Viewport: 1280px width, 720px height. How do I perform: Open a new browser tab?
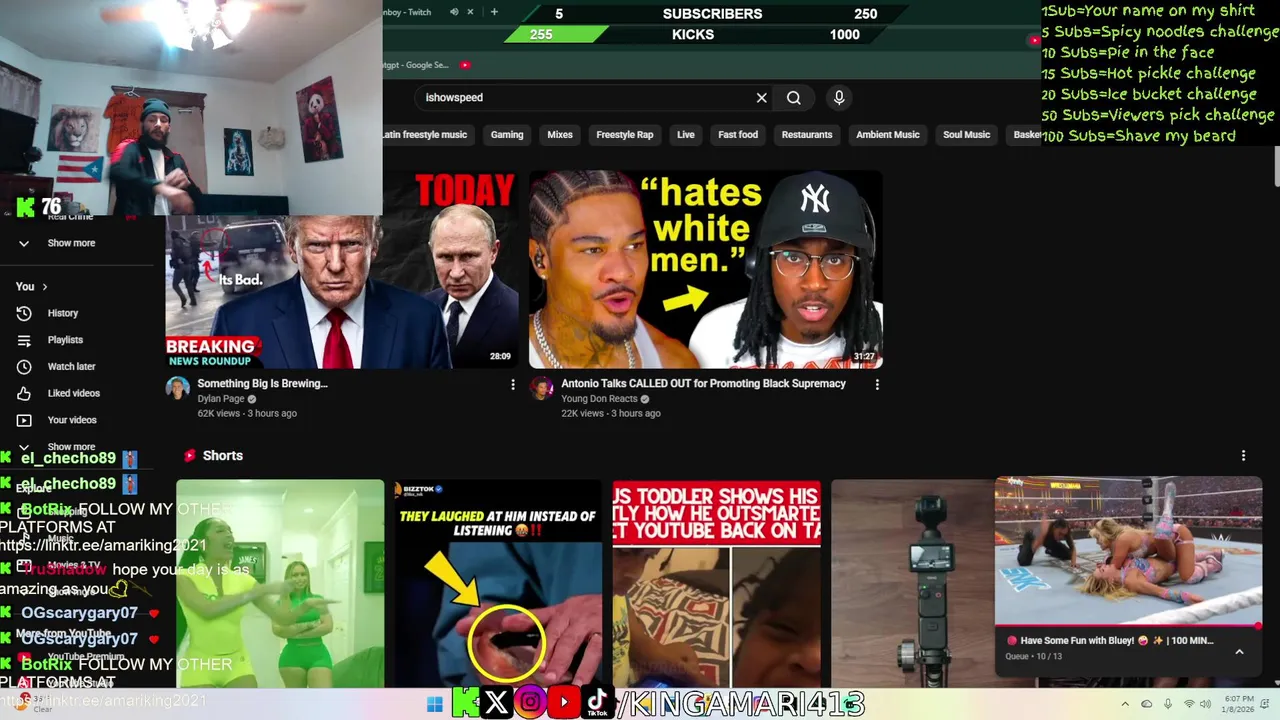point(494,12)
